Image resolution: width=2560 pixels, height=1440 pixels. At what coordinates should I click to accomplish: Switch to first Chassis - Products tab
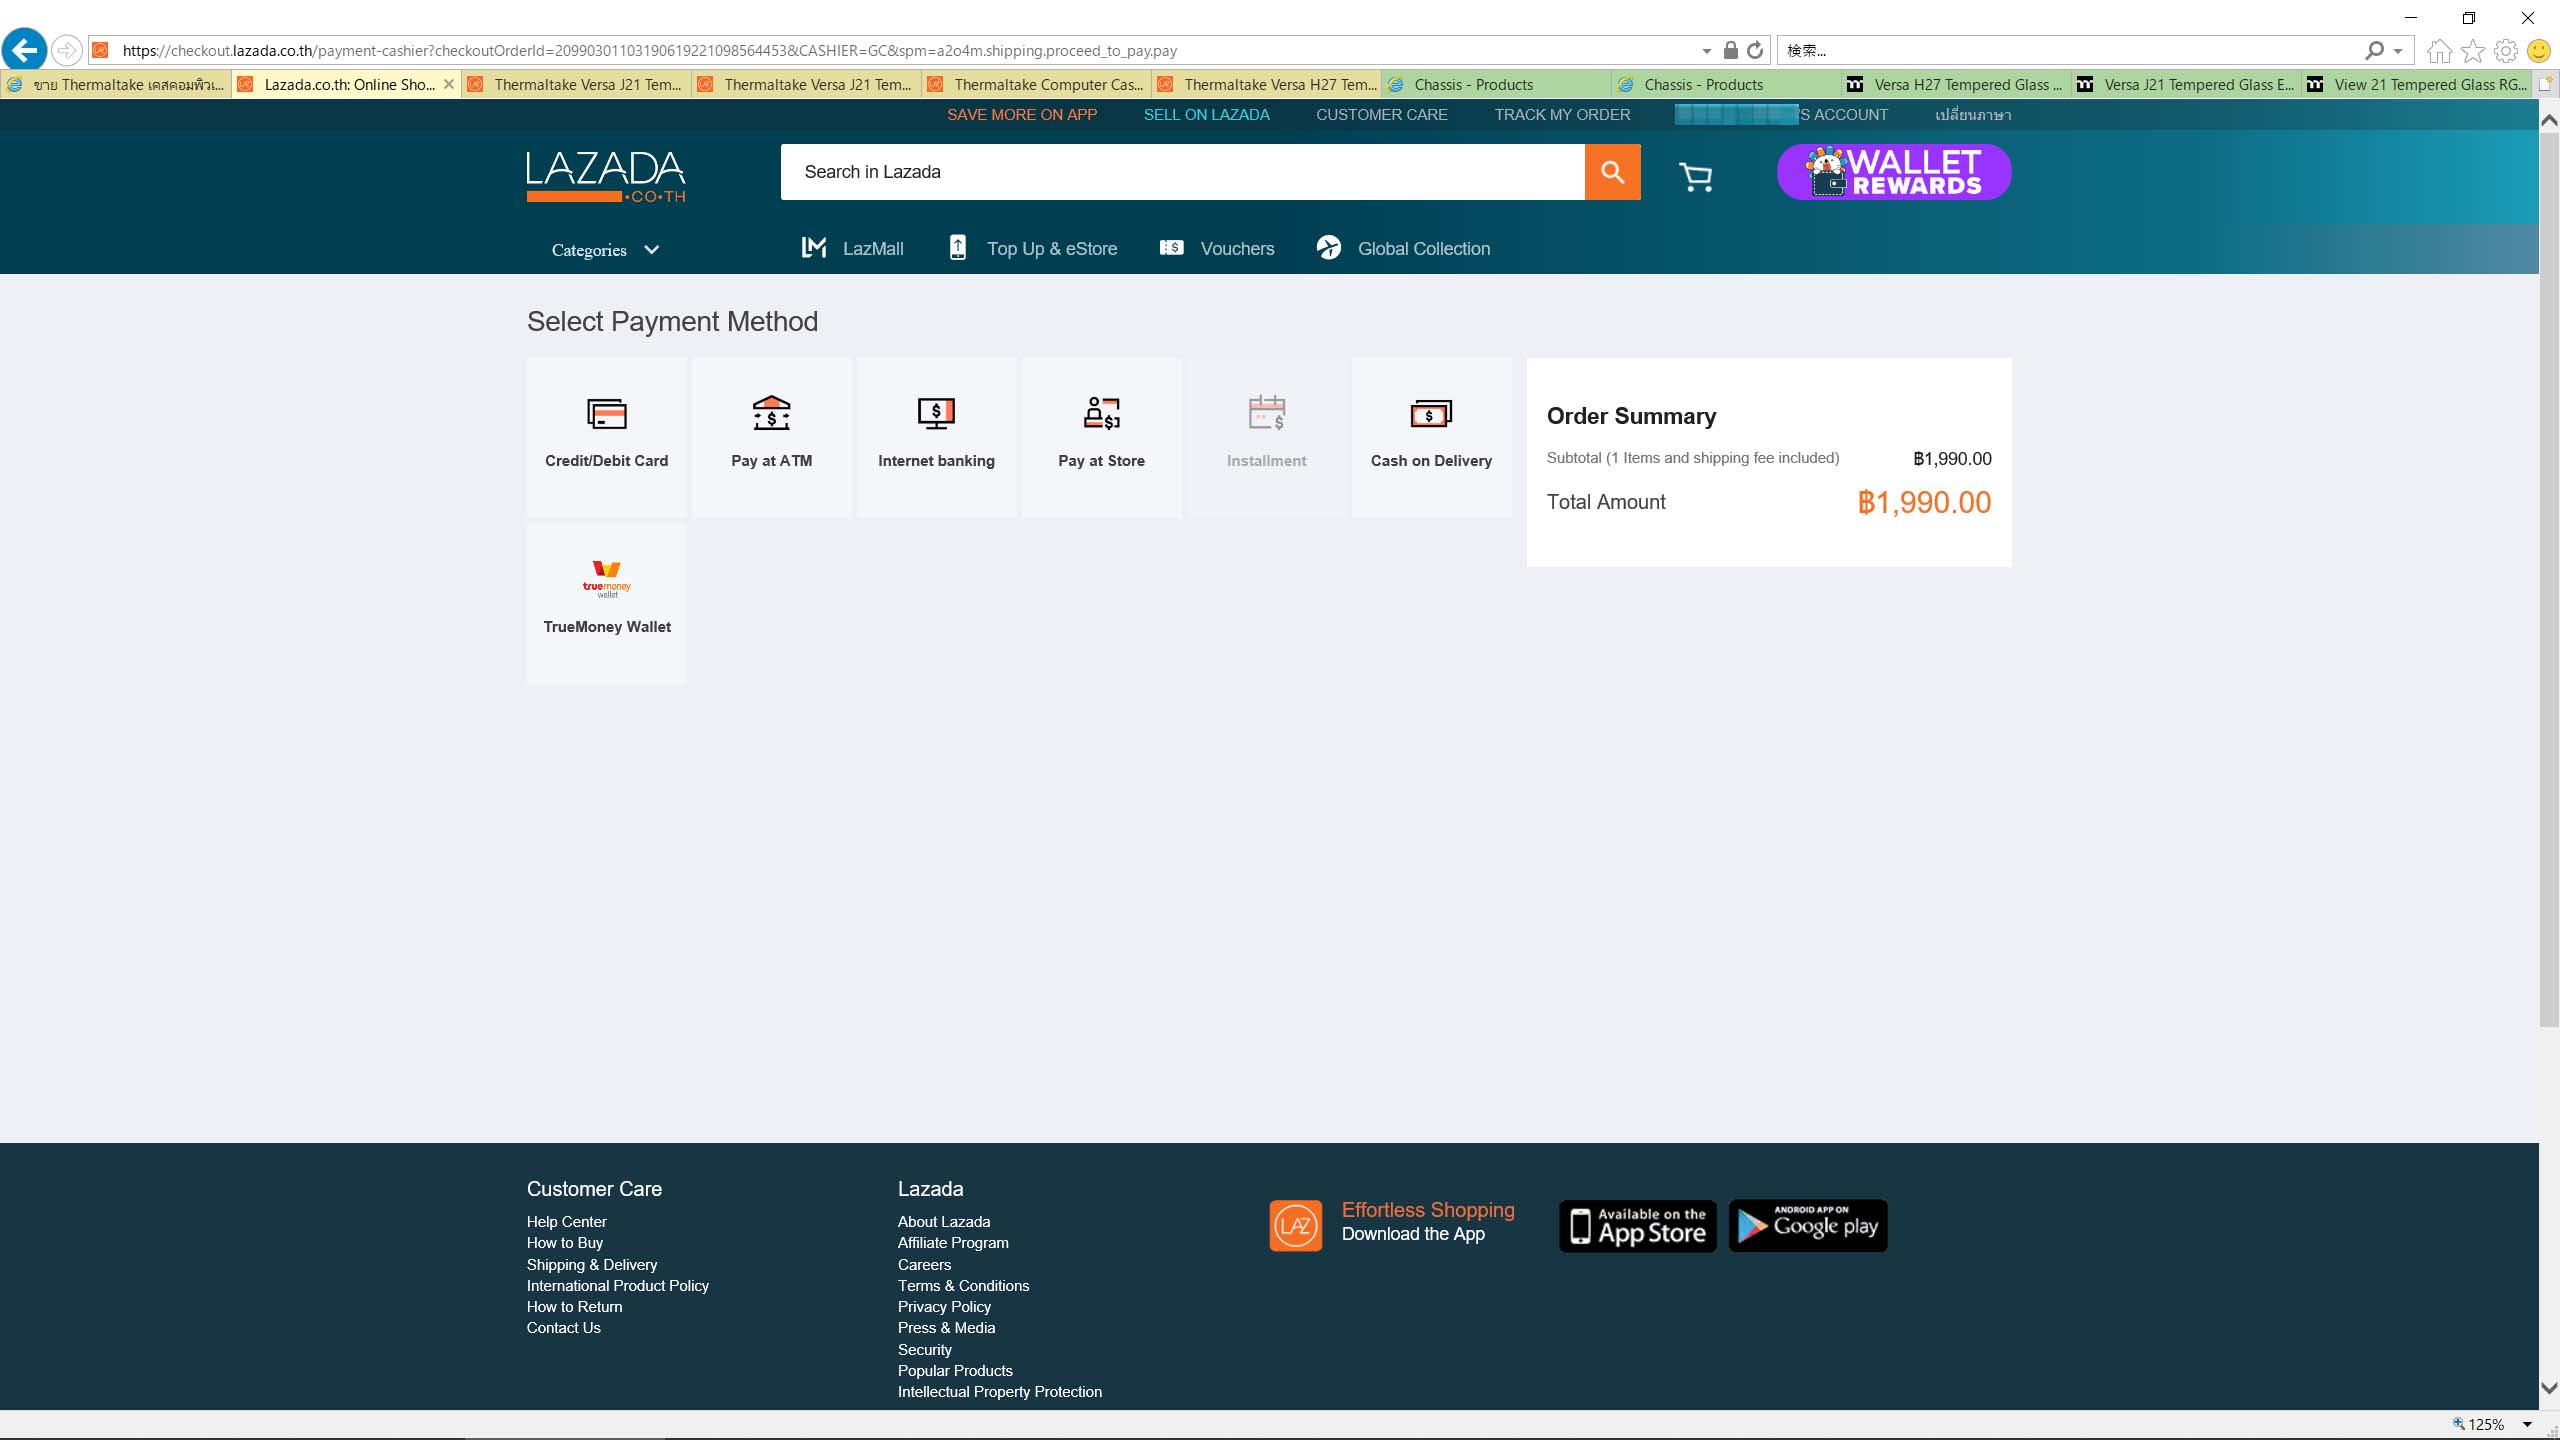point(1496,85)
